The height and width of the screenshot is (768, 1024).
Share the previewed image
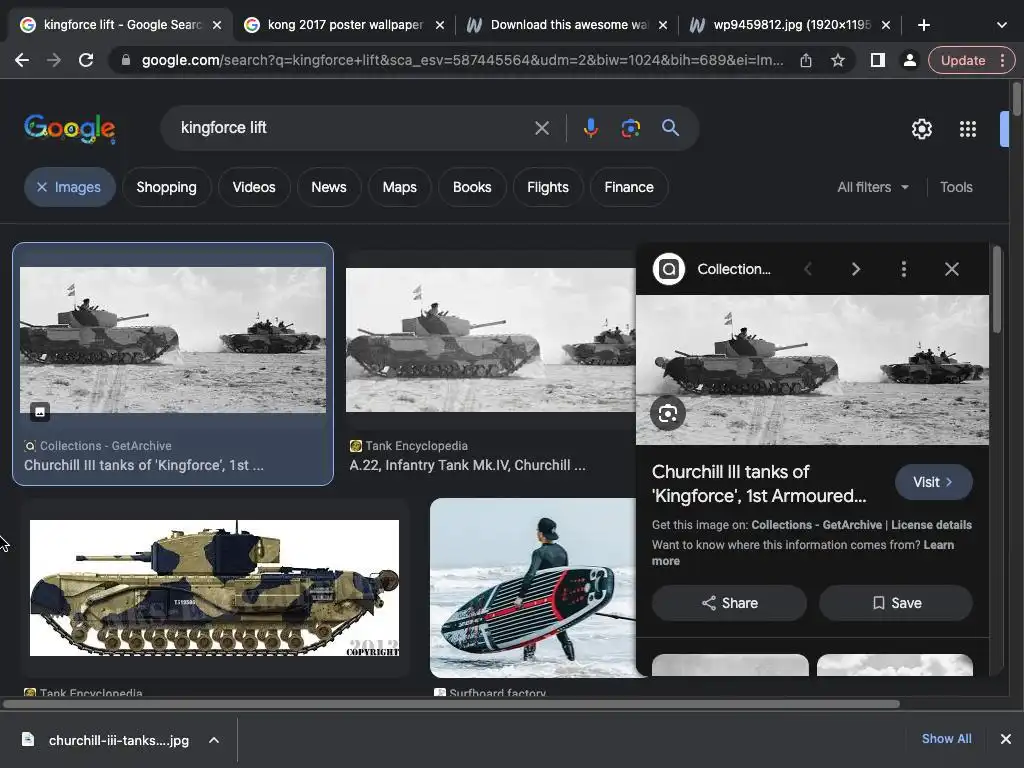point(729,603)
